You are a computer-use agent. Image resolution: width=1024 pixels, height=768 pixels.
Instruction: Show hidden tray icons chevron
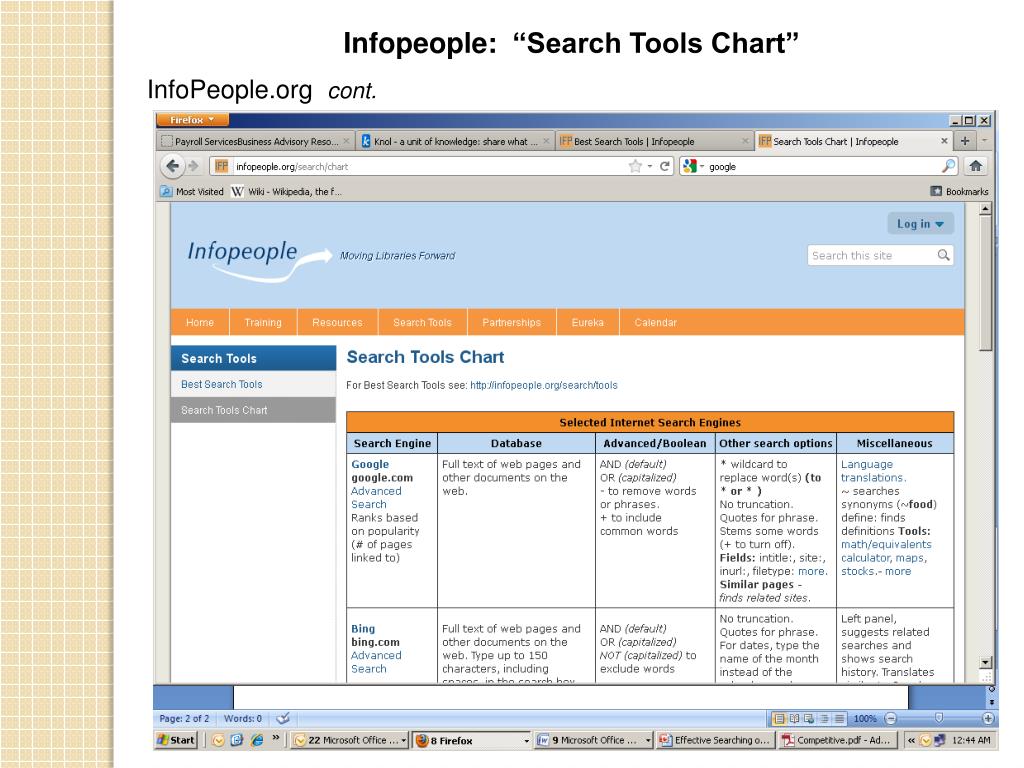point(910,740)
